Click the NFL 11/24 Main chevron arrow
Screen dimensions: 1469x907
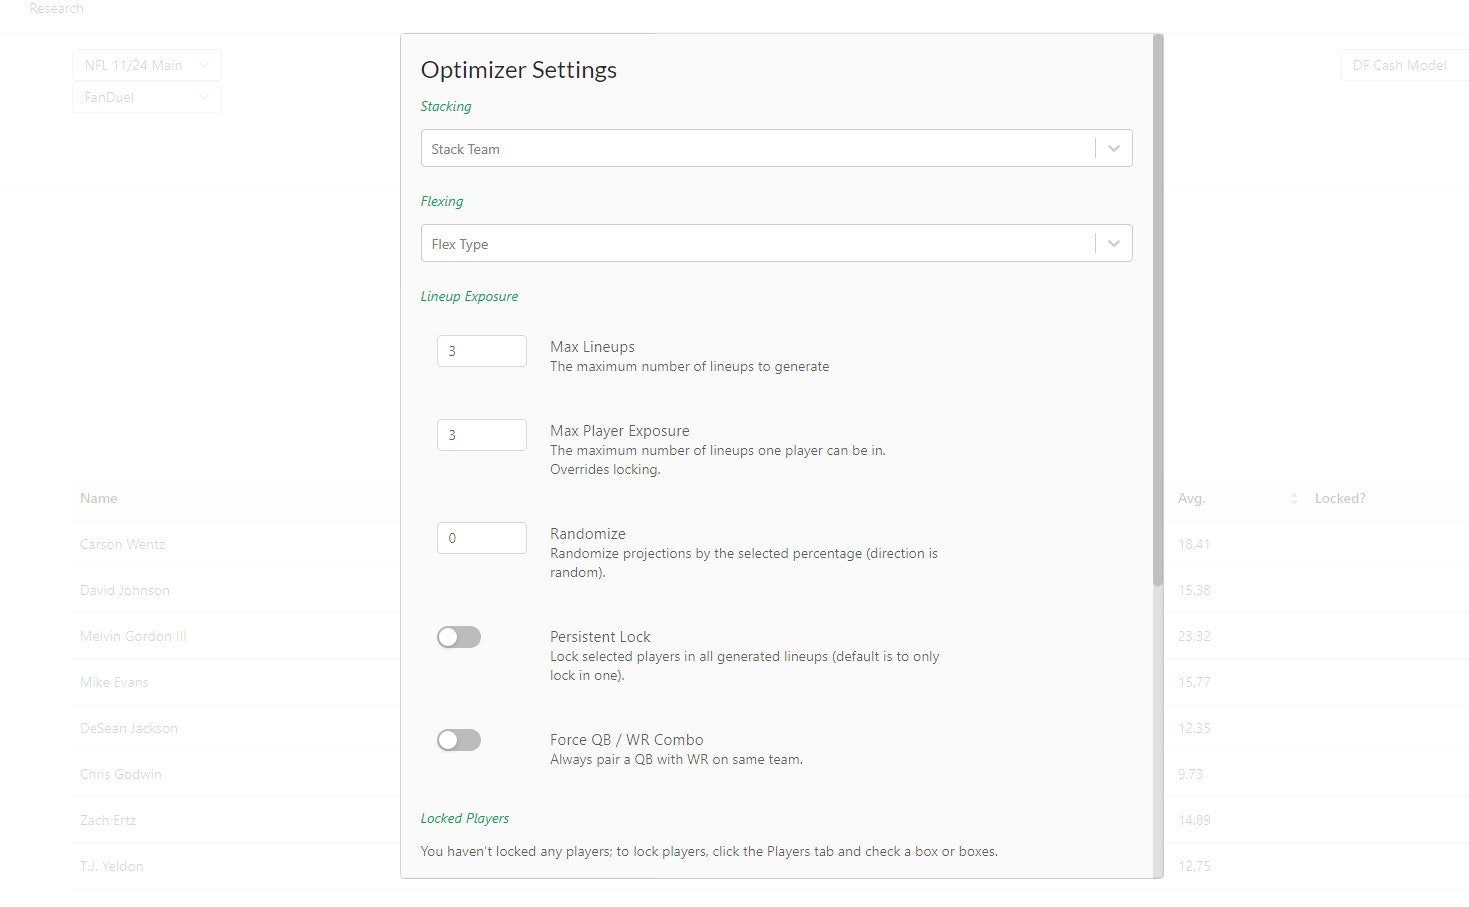pos(204,65)
